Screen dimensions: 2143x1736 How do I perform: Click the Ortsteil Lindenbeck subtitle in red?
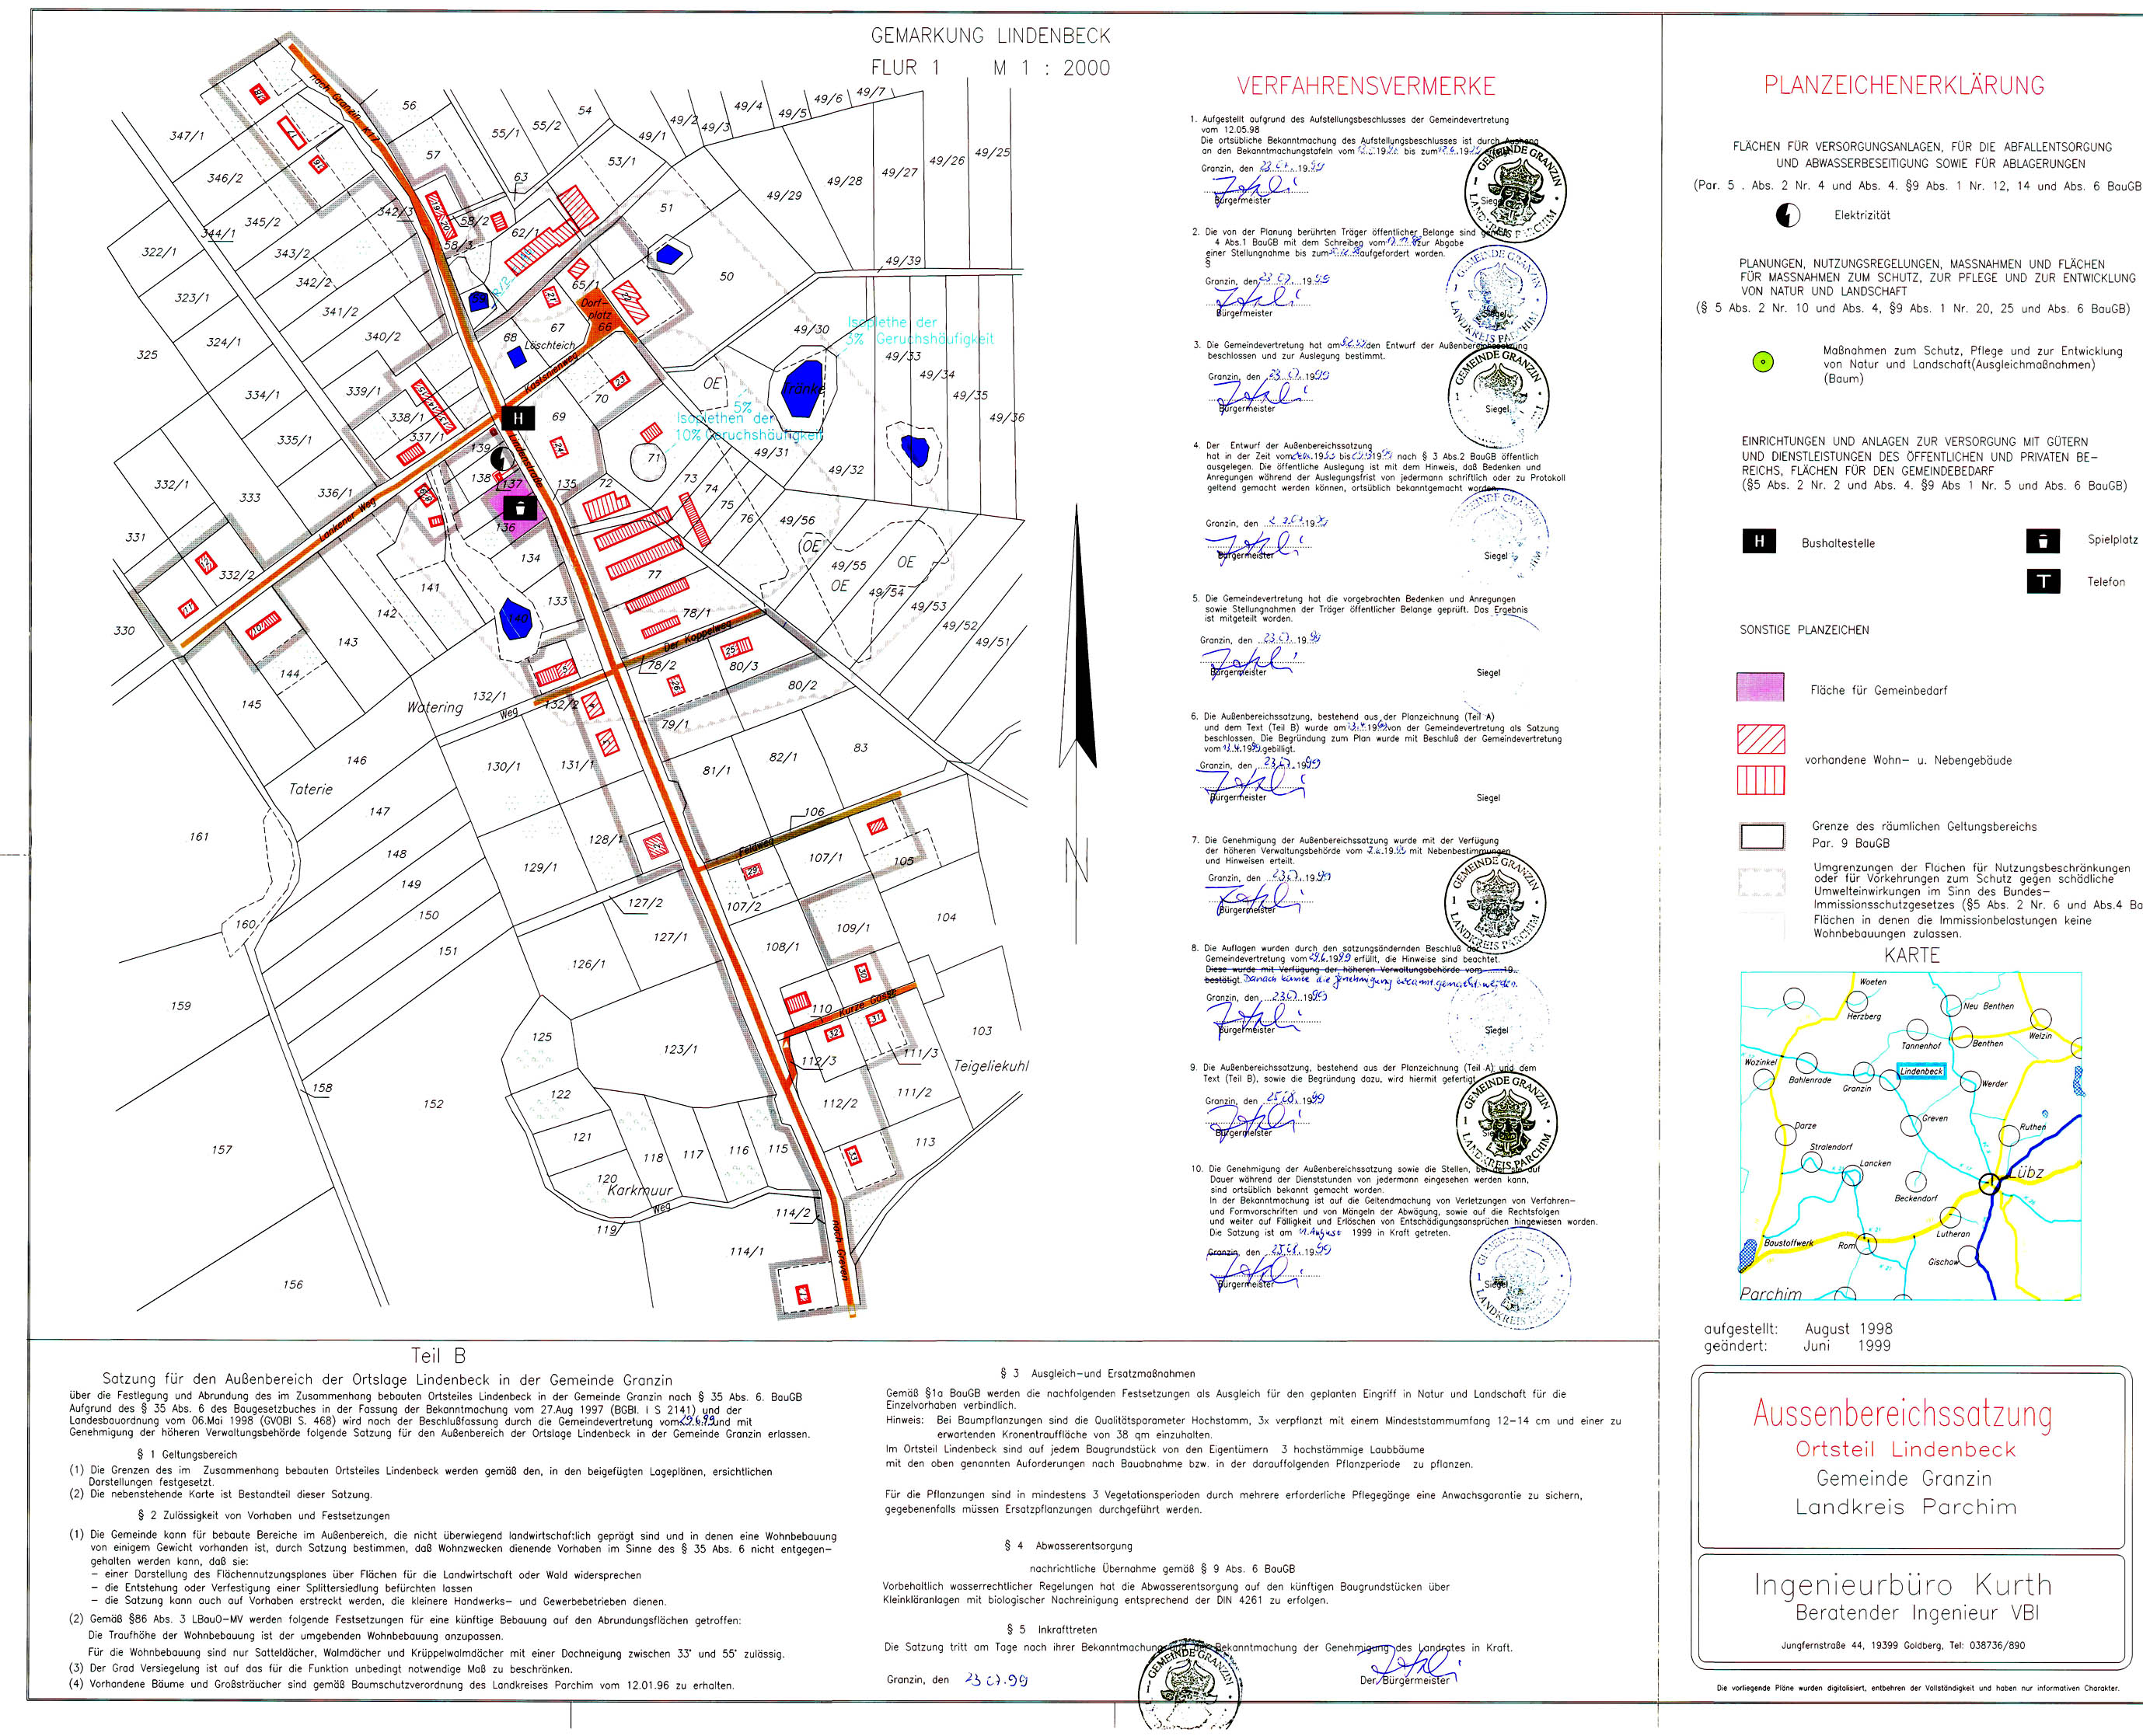[1905, 1449]
